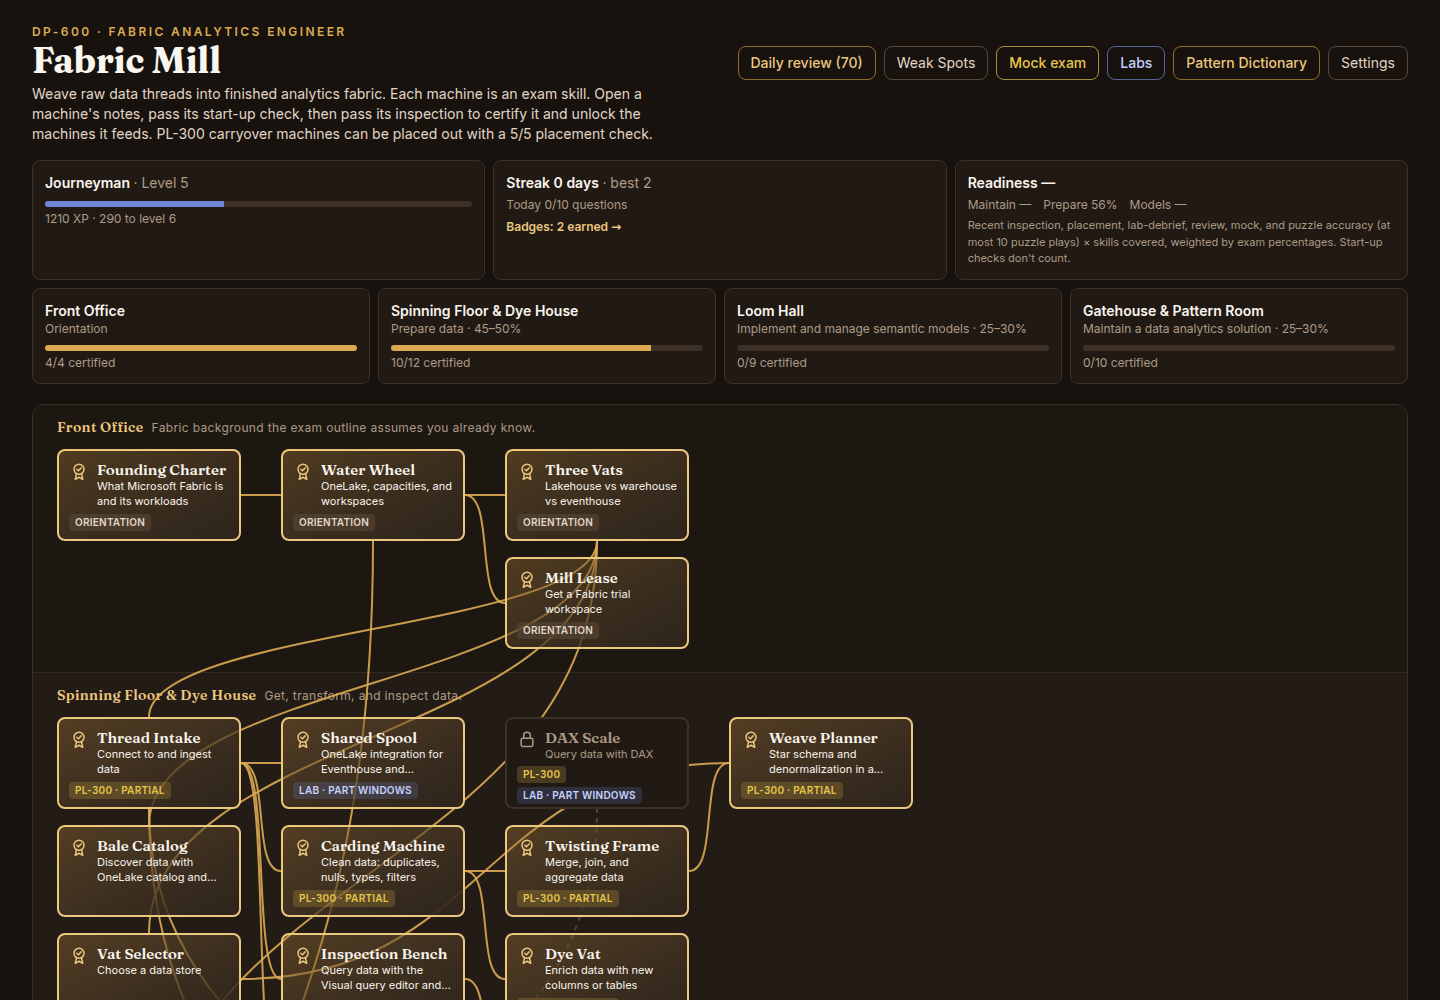Click the Vat Selector certified badge icon
The width and height of the screenshot is (1440, 1000).
79,955
